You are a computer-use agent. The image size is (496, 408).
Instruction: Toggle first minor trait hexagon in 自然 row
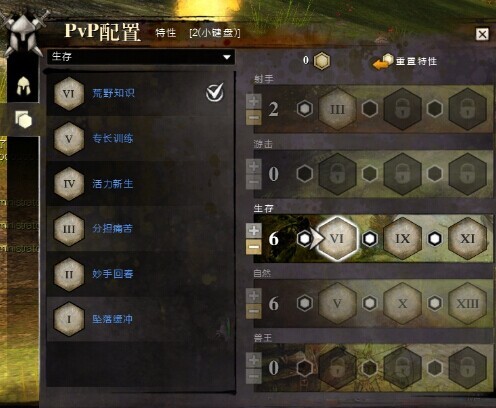305,303
